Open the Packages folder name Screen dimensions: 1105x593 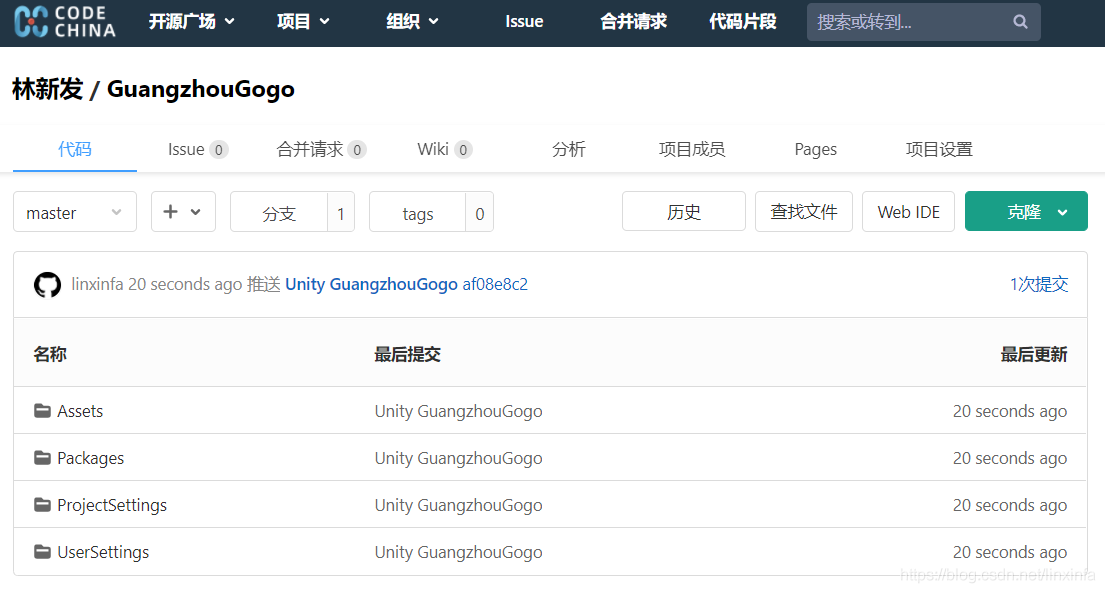pos(90,458)
